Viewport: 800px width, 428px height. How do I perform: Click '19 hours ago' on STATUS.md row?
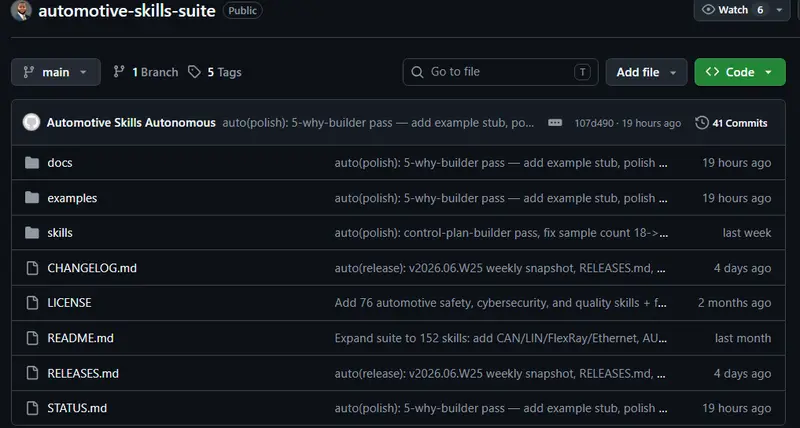tap(737, 408)
